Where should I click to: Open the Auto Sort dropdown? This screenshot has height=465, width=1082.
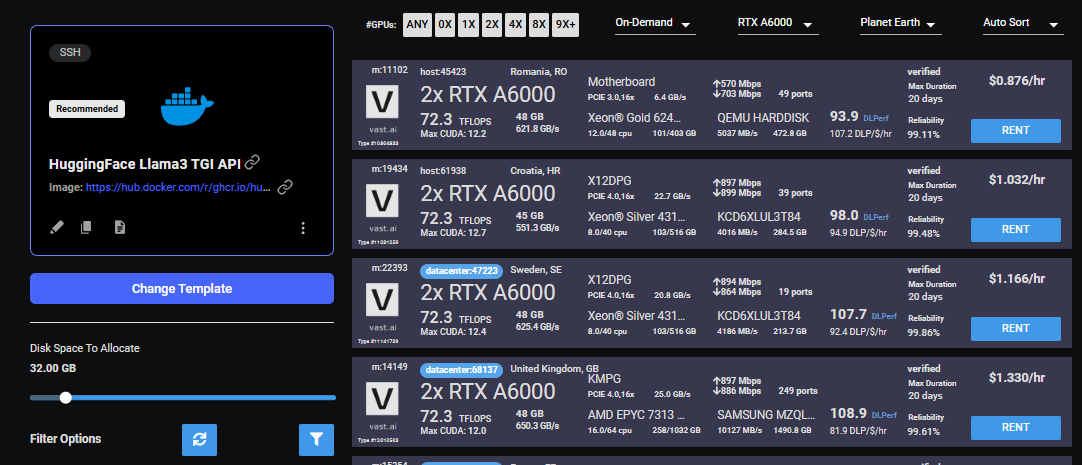[x=1023, y=23]
